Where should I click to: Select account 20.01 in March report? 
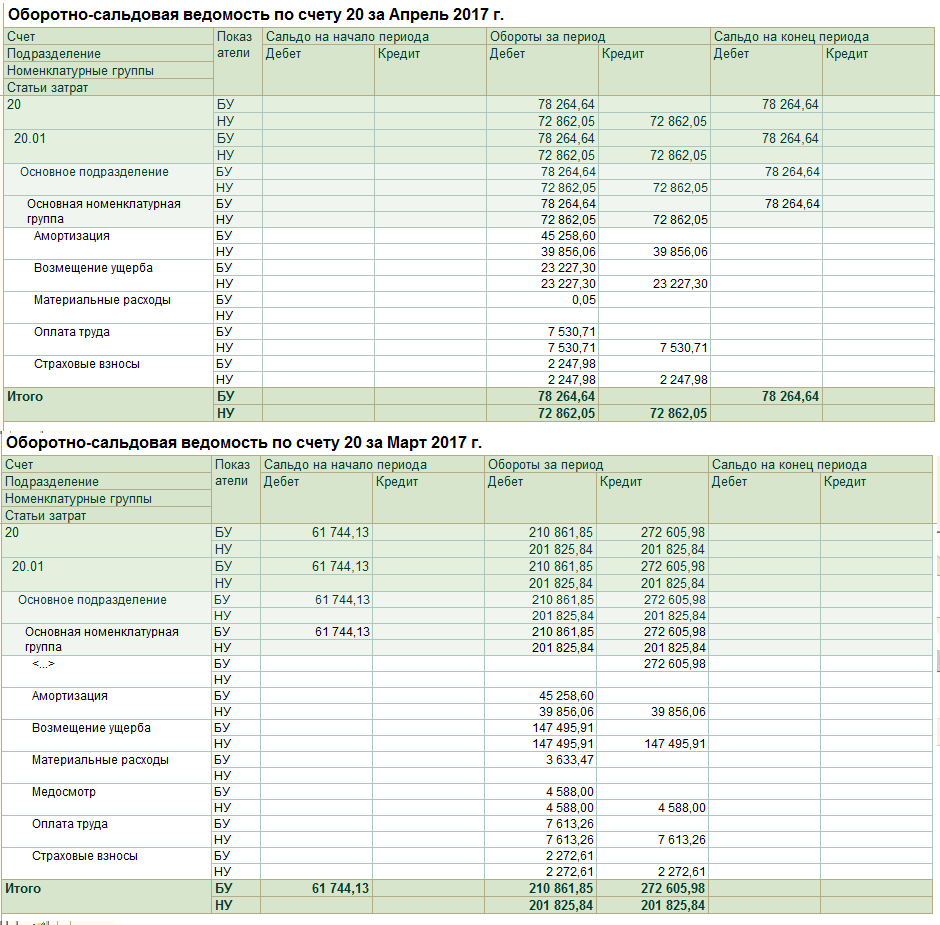pyautogui.click(x=28, y=566)
